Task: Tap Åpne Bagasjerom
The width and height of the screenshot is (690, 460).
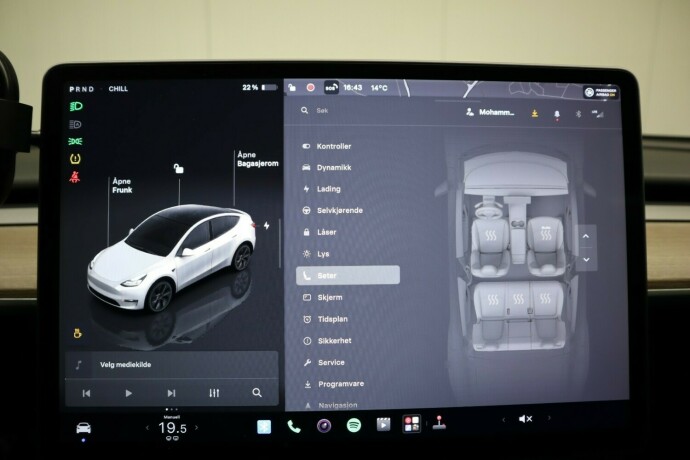Action: point(257,159)
